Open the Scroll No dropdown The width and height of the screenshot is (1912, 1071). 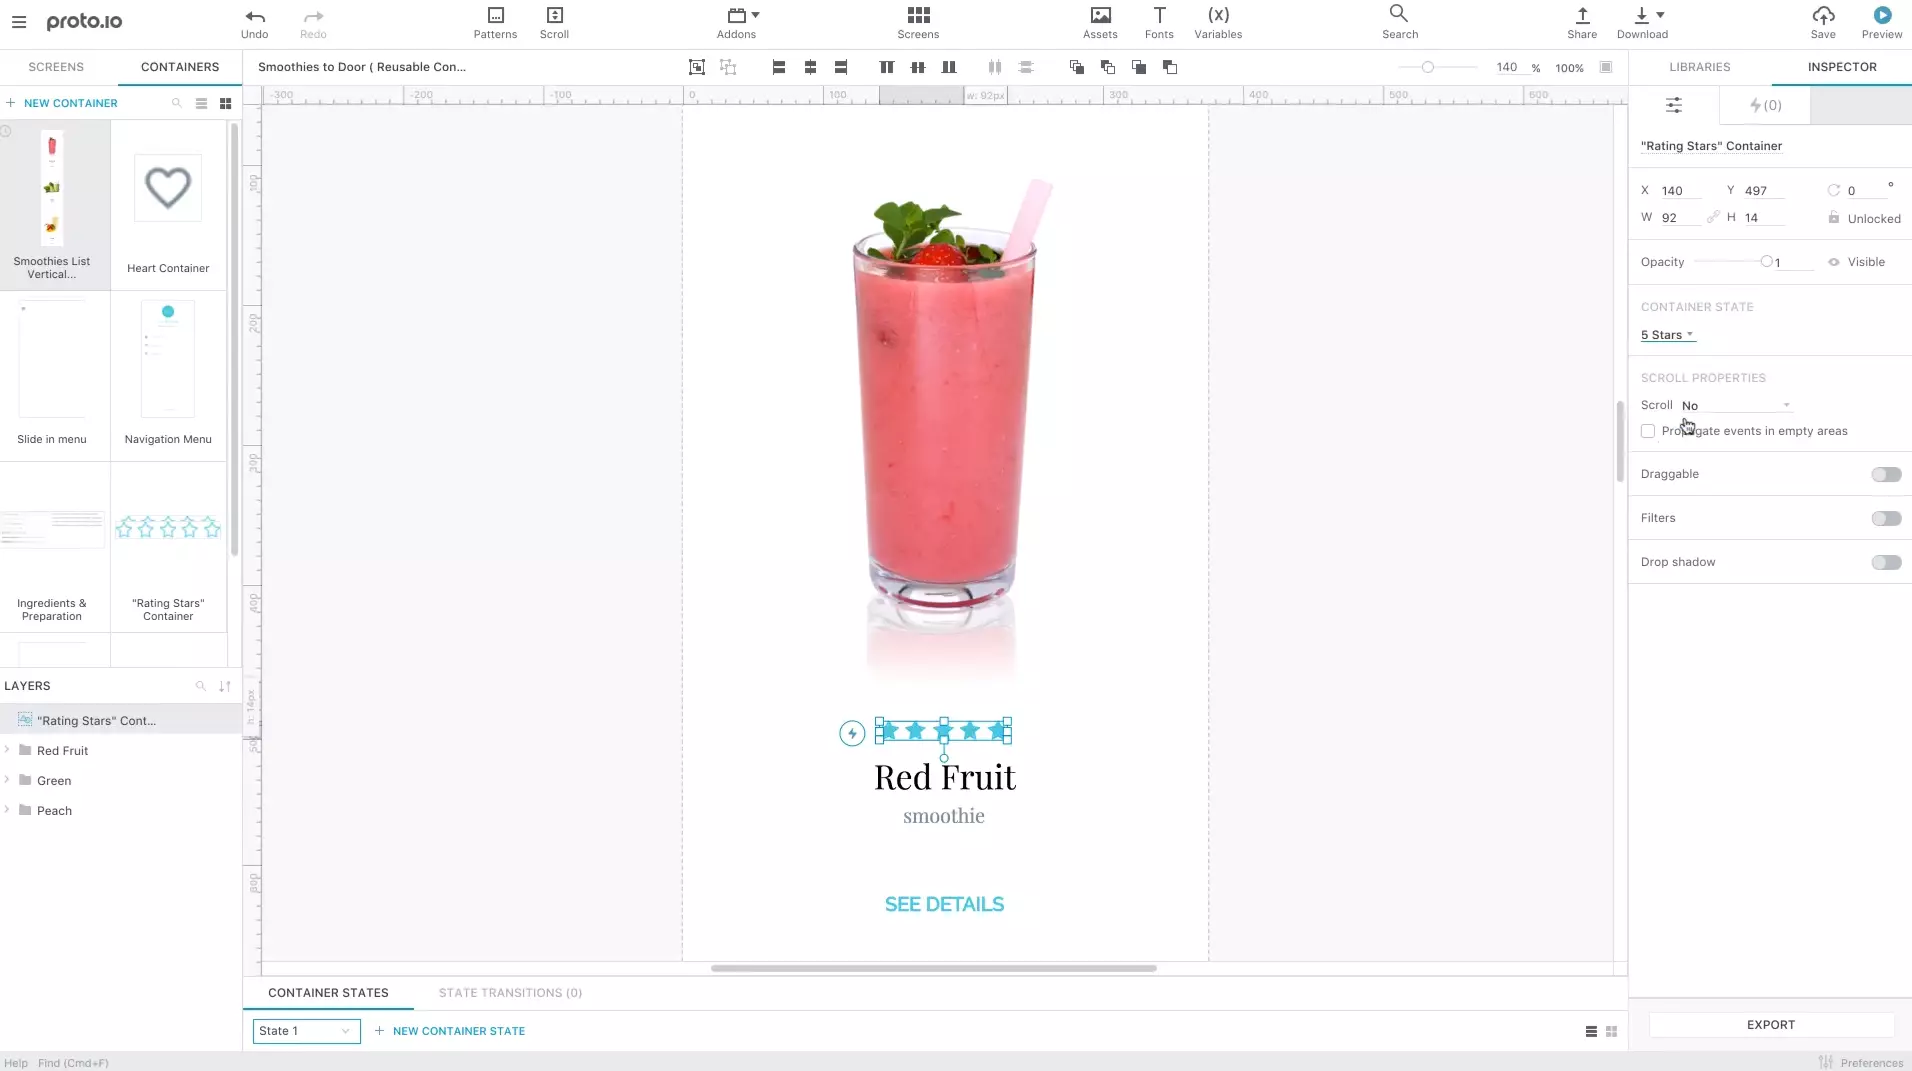click(x=1736, y=405)
